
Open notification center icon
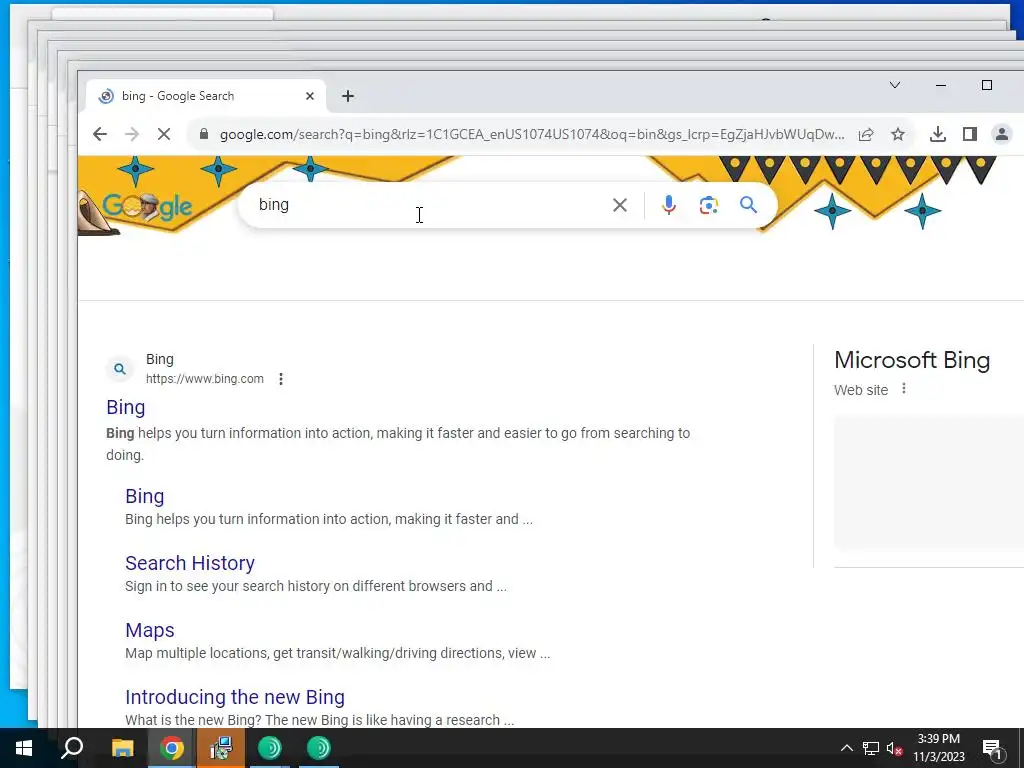[x=993, y=749]
